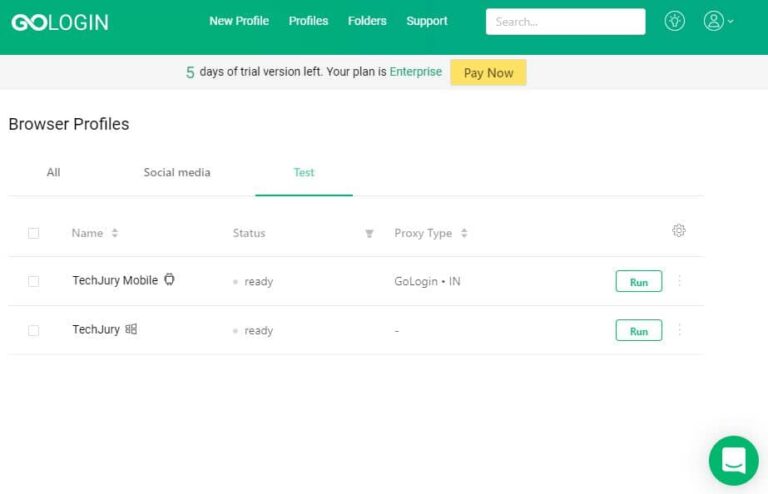Run the TechJury Mobile profile

pyautogui.click(x=638, y=282)
